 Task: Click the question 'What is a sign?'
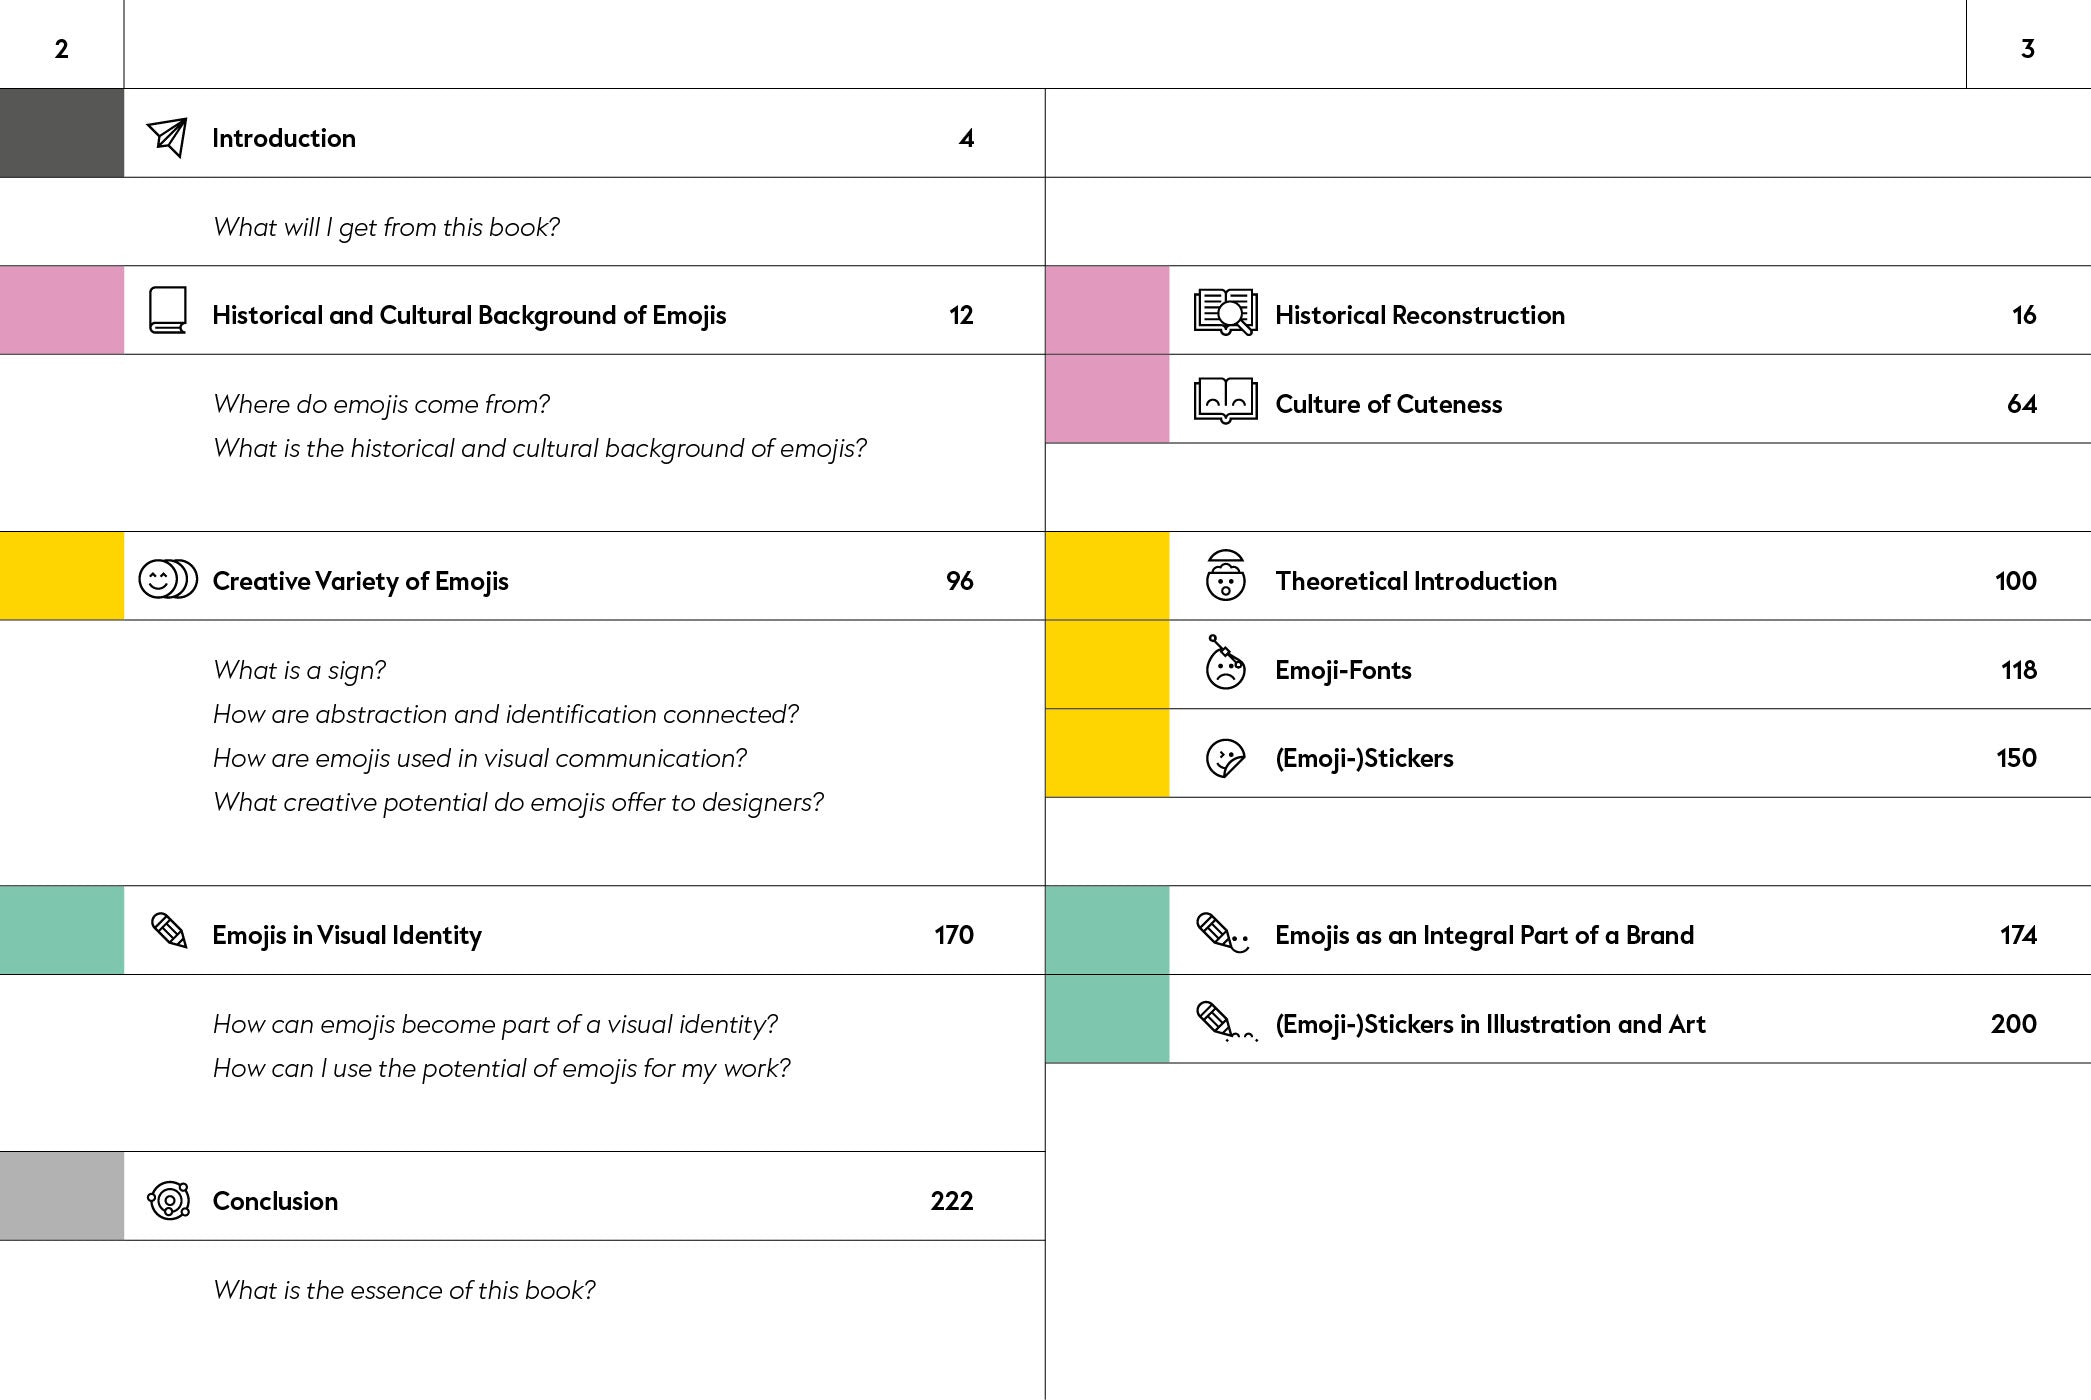299,670
